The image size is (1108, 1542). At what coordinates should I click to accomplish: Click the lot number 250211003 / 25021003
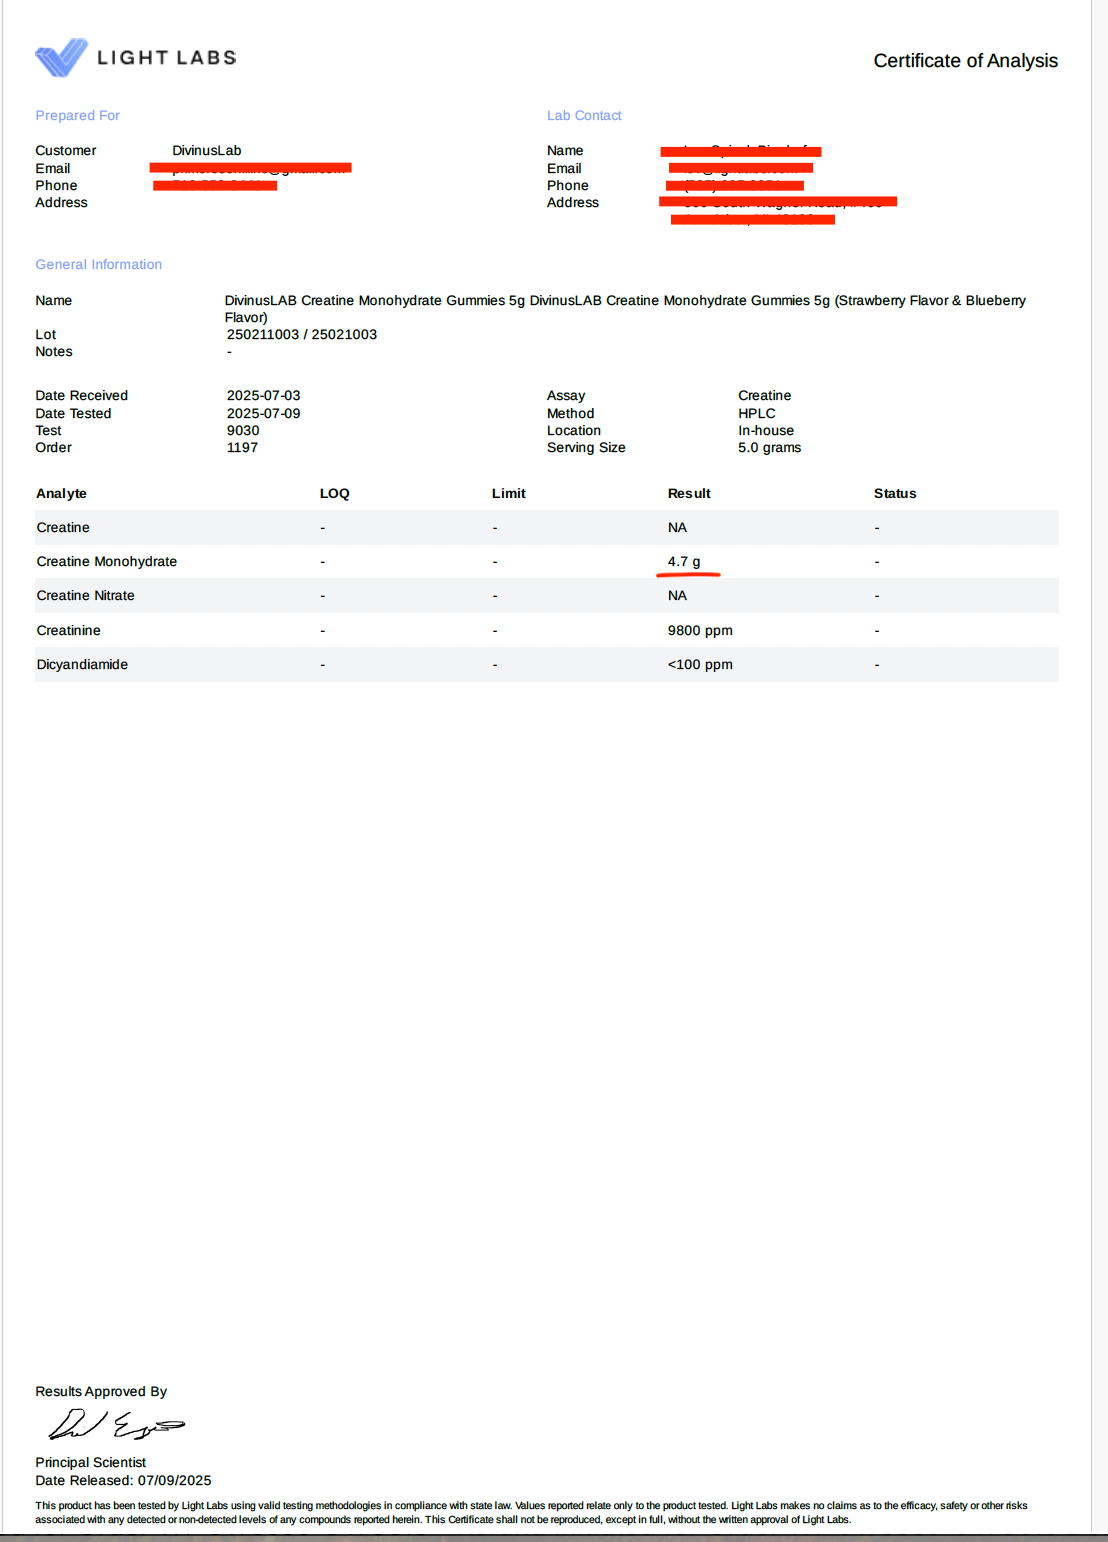tap(301, 335)
